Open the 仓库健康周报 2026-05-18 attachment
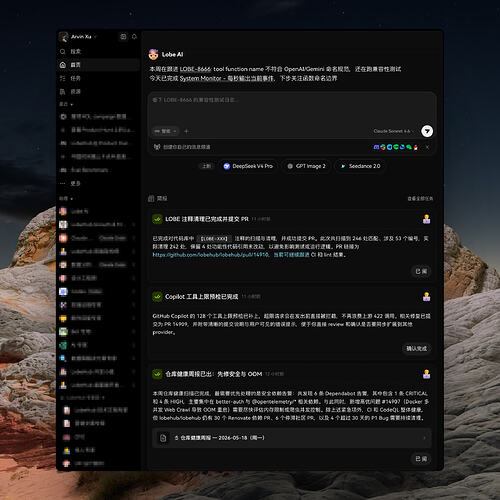The image size is (500, 500). coord(292,438)
